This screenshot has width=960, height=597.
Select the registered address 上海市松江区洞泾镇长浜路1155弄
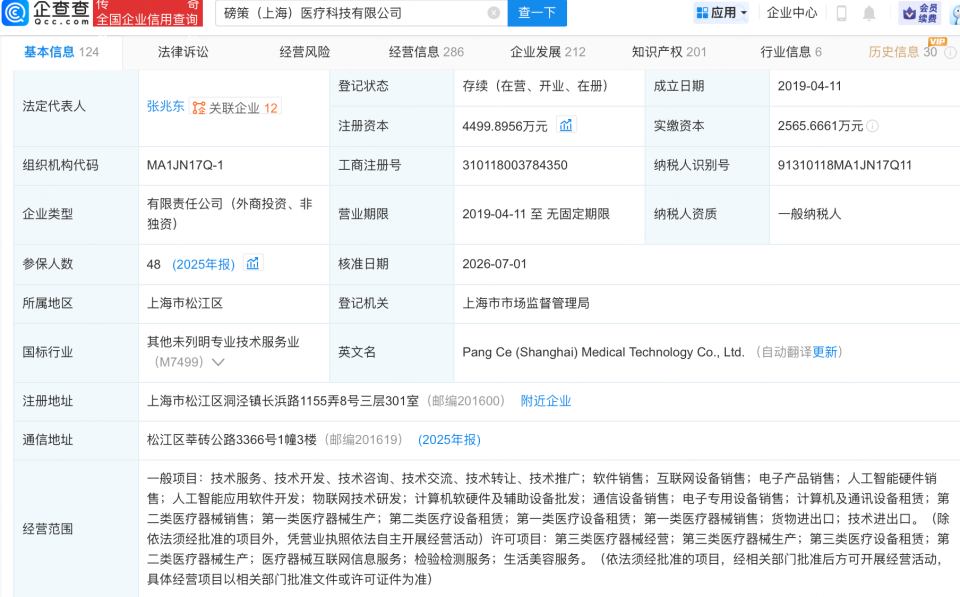point(283,401)
